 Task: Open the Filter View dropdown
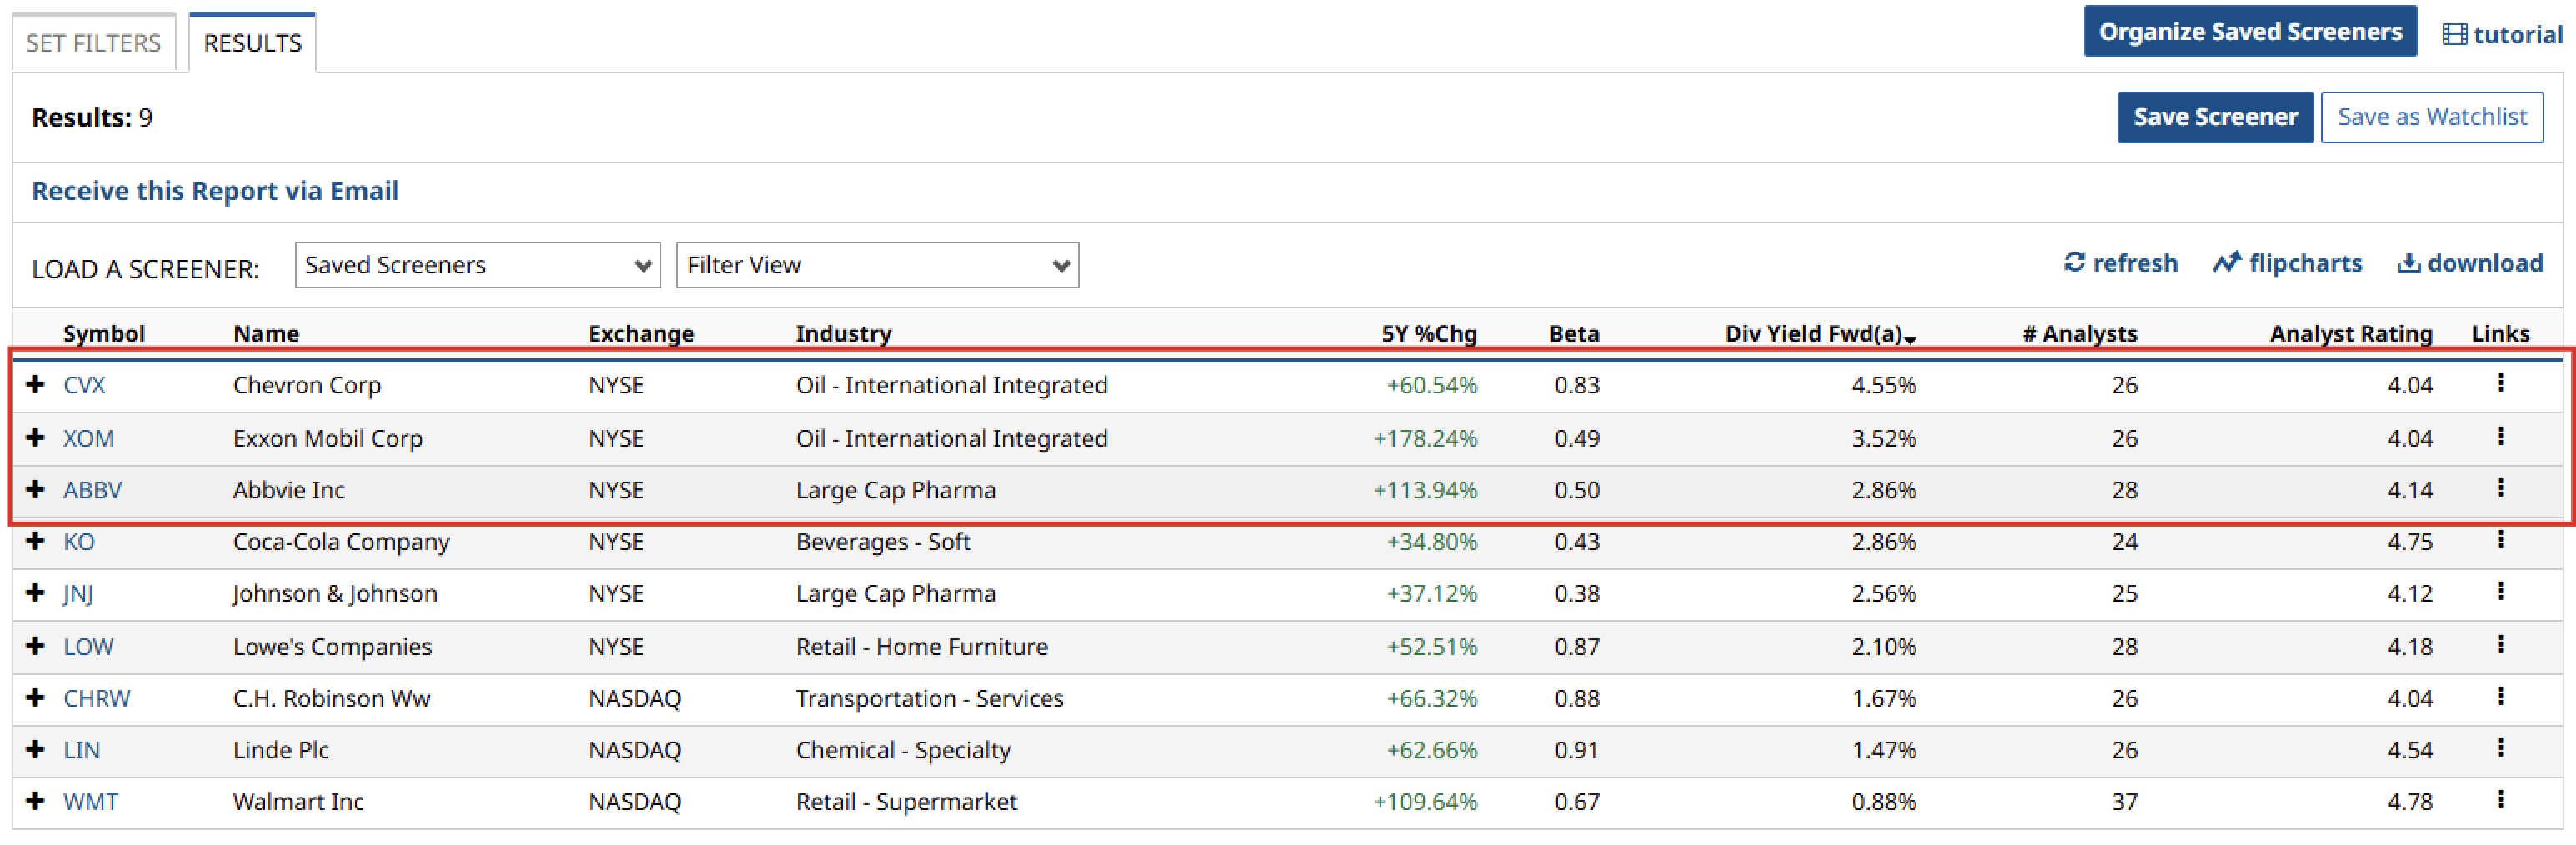coord(877,265)
